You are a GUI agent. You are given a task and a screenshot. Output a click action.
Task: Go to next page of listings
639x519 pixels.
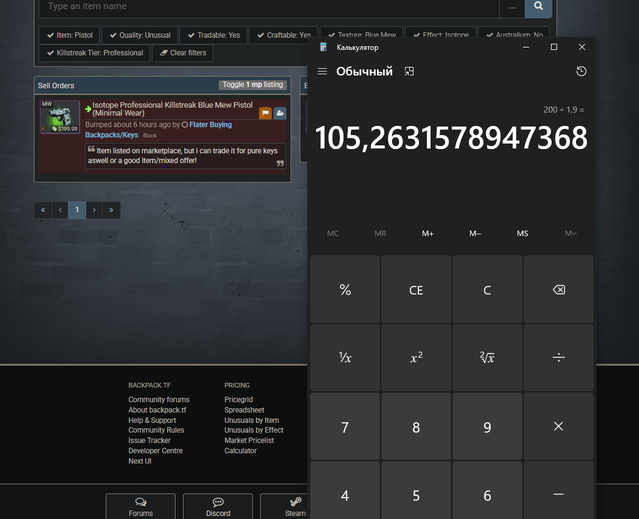(94, 210)
